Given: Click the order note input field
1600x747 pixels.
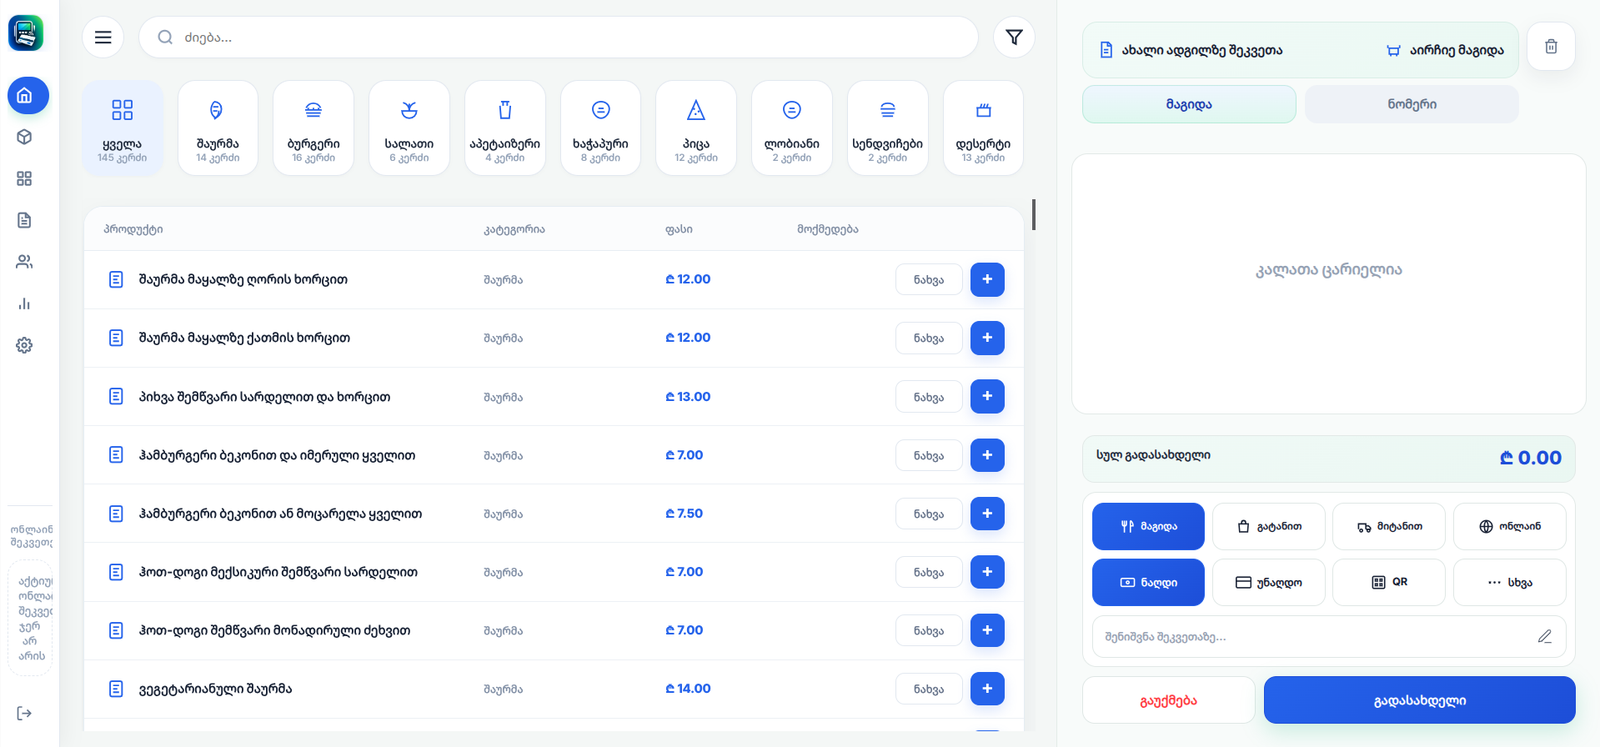Looking at the screenshot, I should (x=1328, y=637).
